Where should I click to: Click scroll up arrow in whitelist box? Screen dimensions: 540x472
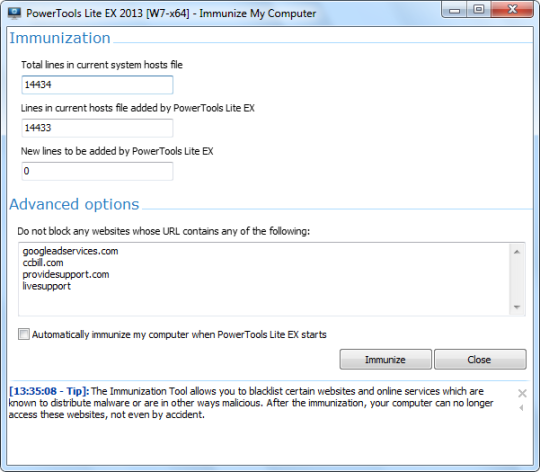pos(517,252)
